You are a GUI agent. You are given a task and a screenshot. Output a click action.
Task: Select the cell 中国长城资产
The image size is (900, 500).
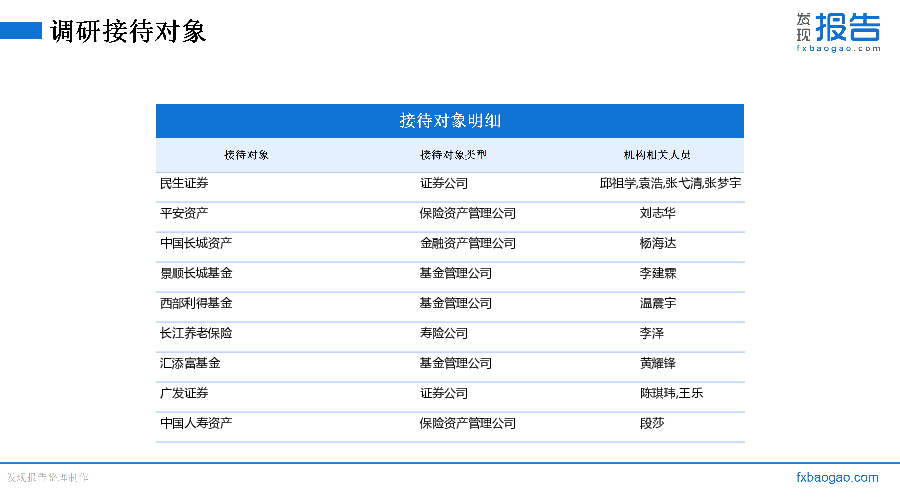point(196,243)
